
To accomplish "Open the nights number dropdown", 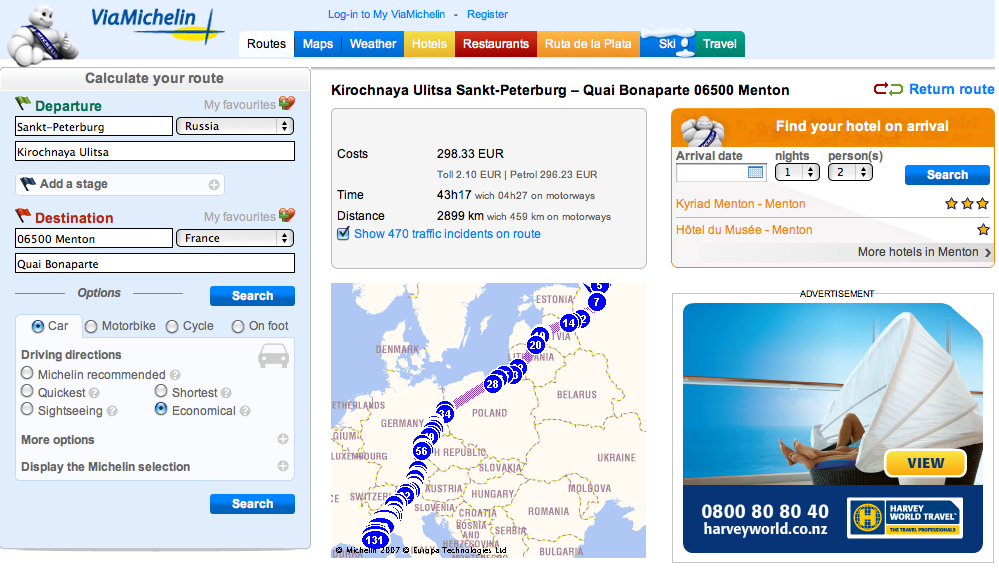I will 797,172.
